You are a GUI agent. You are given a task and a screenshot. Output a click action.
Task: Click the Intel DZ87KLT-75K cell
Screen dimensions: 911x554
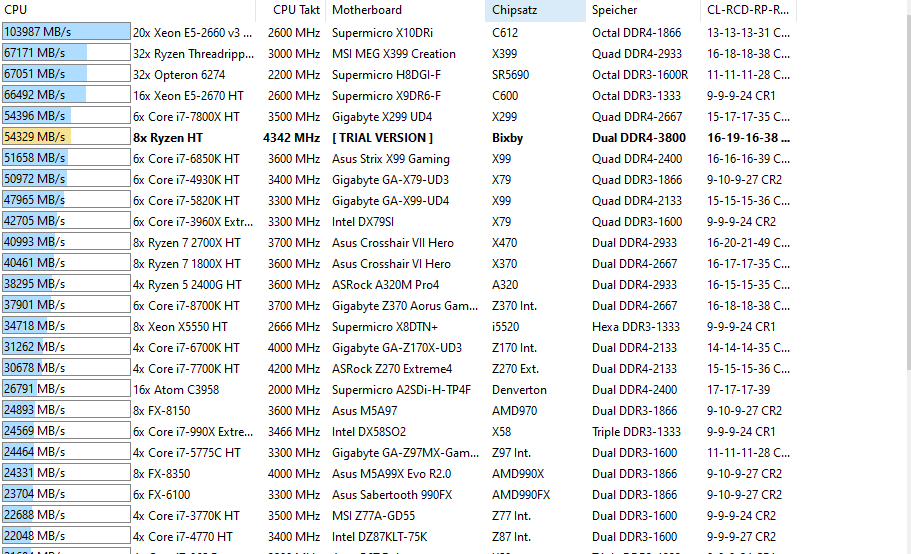pyautogui.click(x=379, y=536)
